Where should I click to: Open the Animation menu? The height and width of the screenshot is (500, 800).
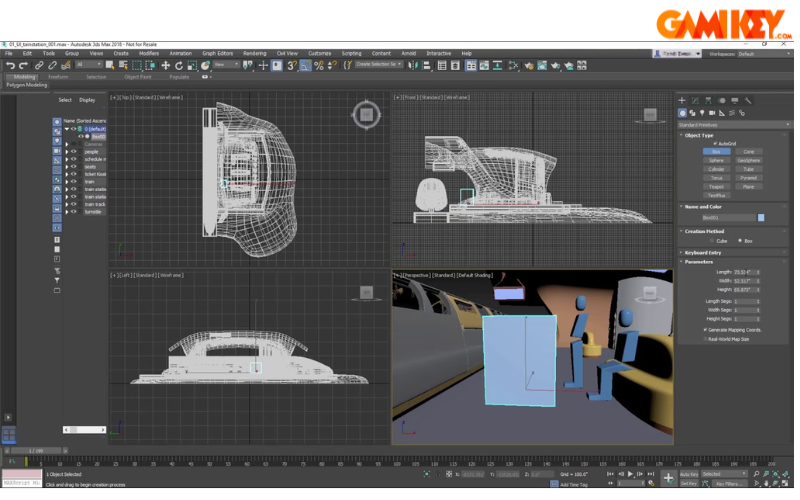(181, 53)
